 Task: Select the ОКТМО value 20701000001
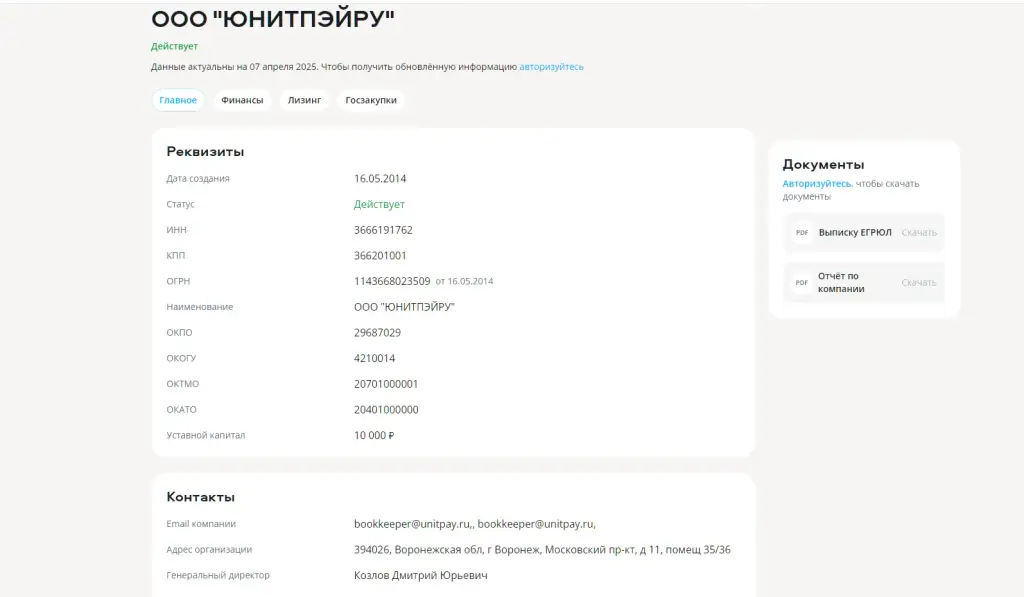pyautogui.click(x=386, y=384)
